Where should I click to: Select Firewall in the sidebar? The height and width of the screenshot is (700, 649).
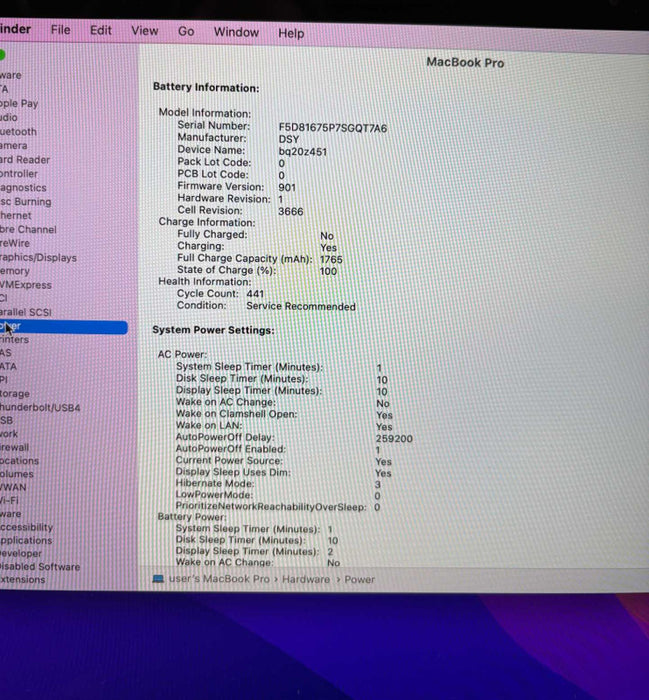[x=14, y=447]
